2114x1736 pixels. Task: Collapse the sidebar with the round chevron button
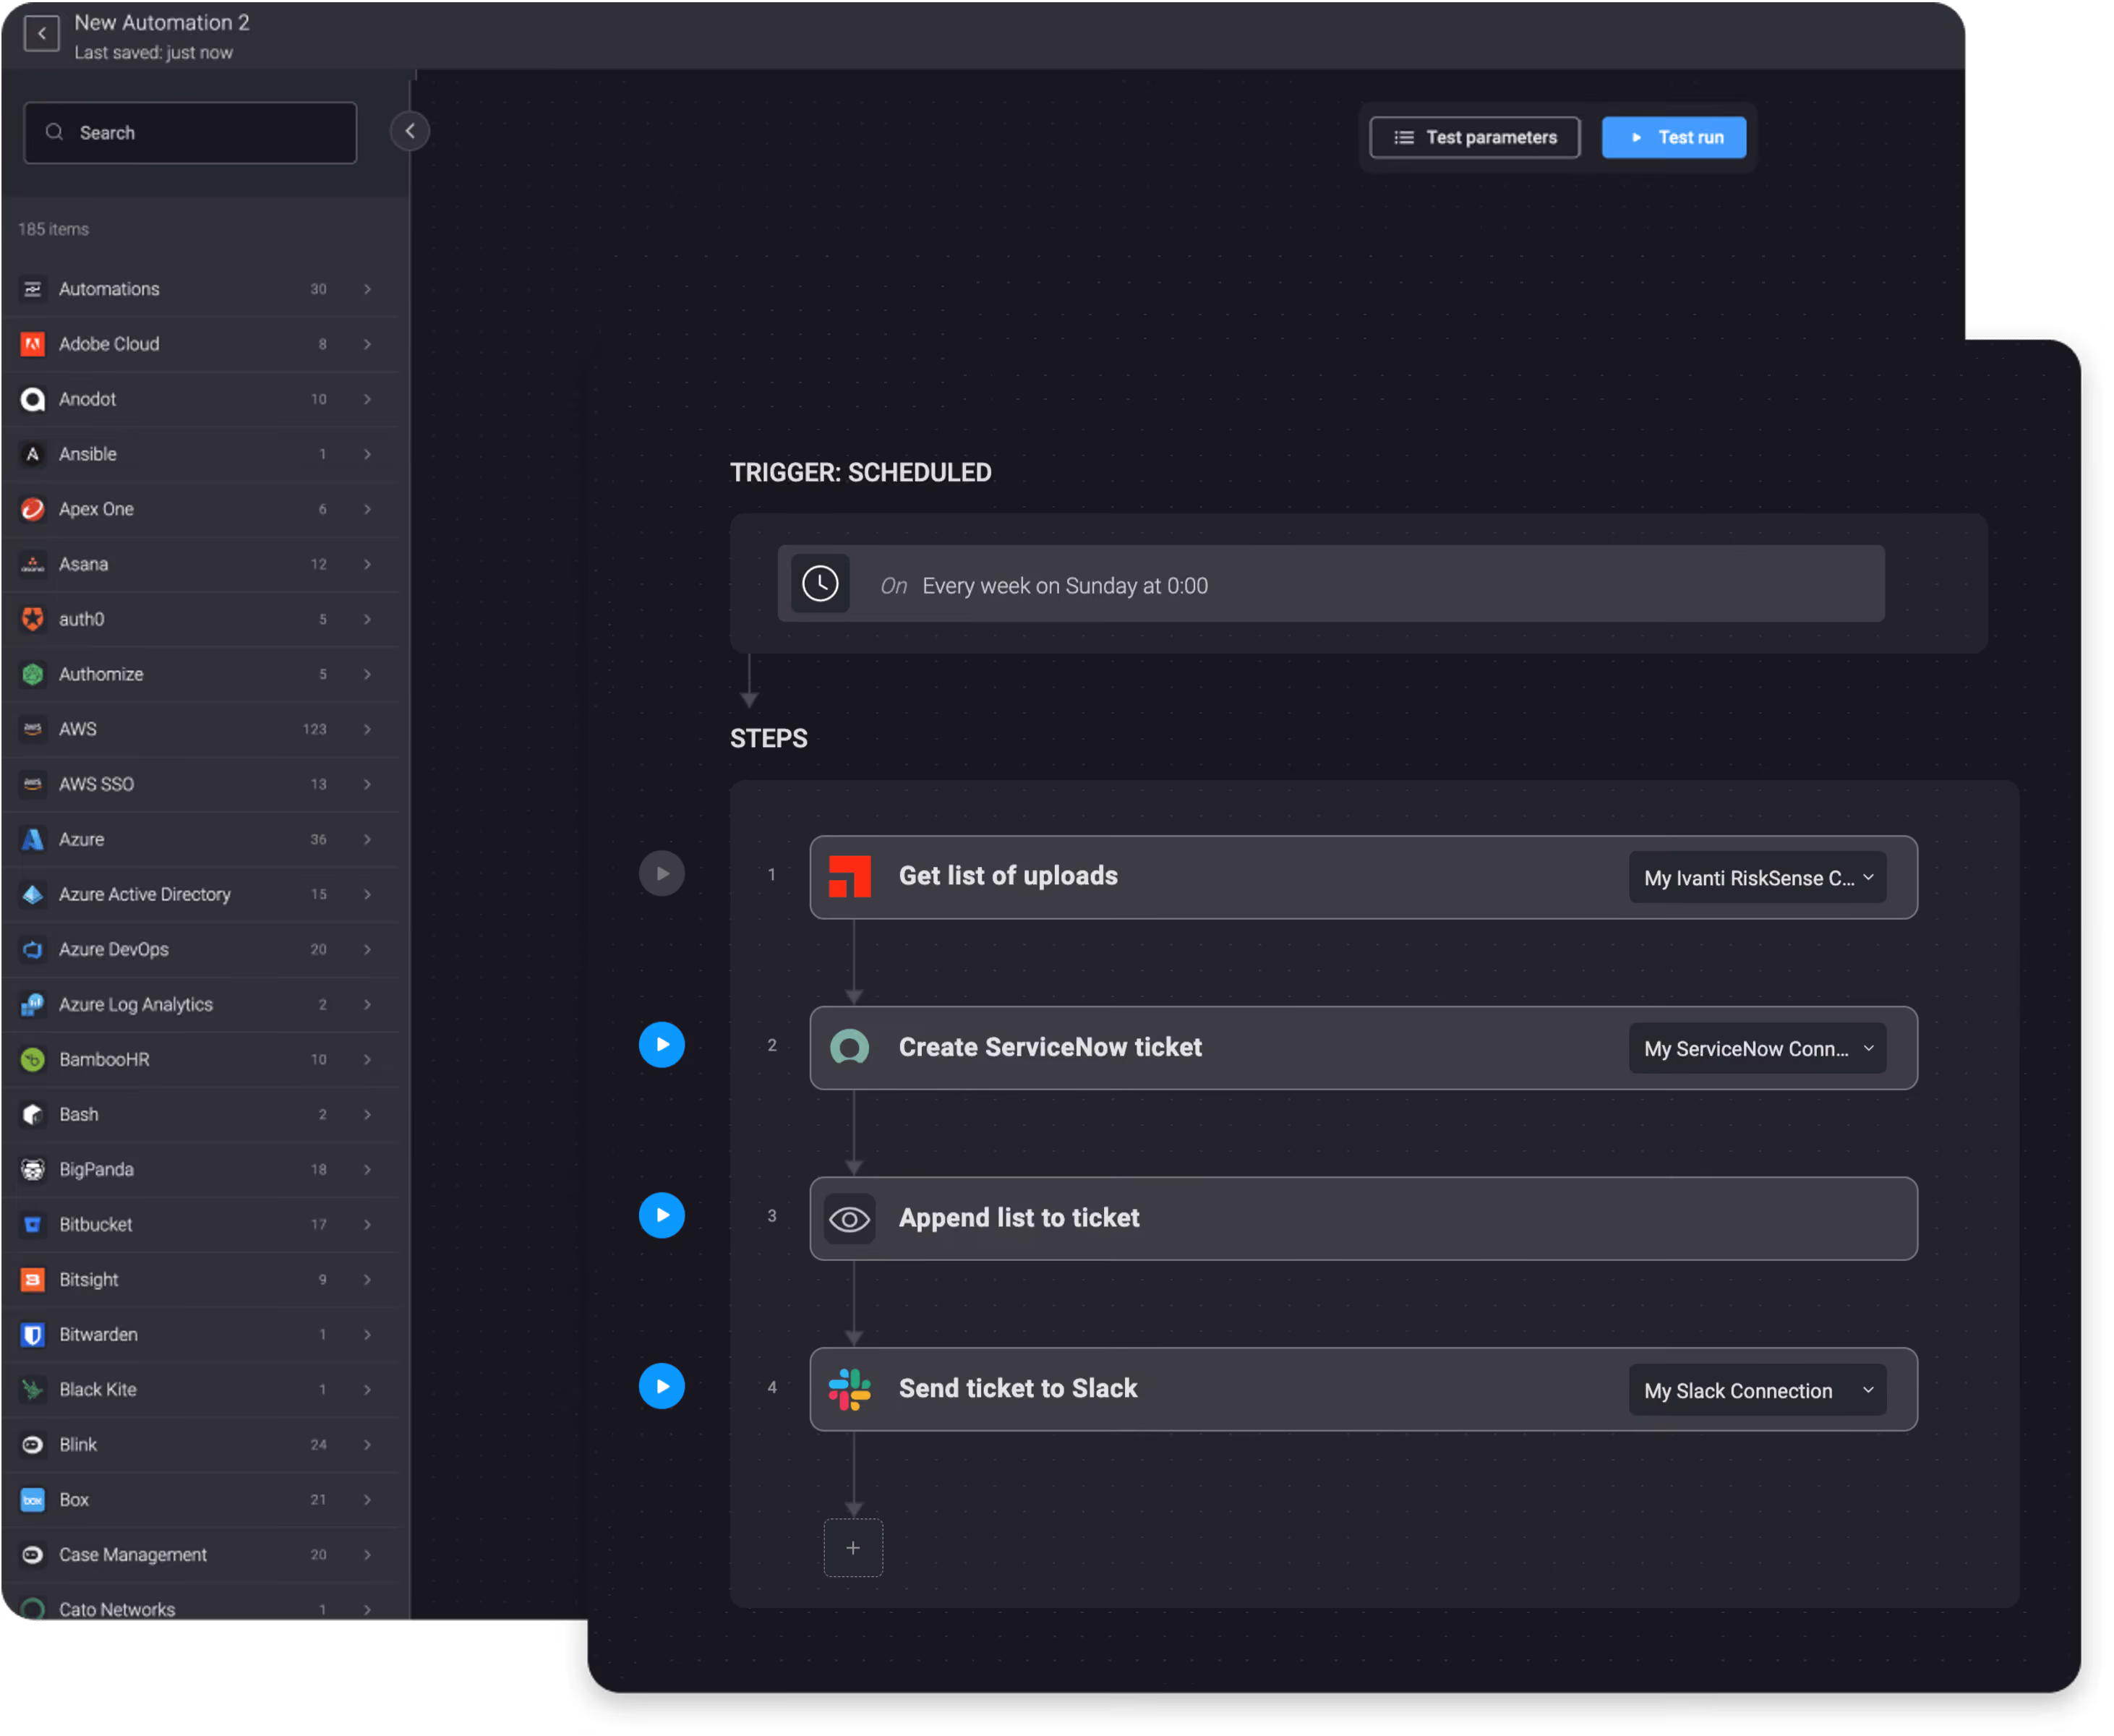coord(410,131)
